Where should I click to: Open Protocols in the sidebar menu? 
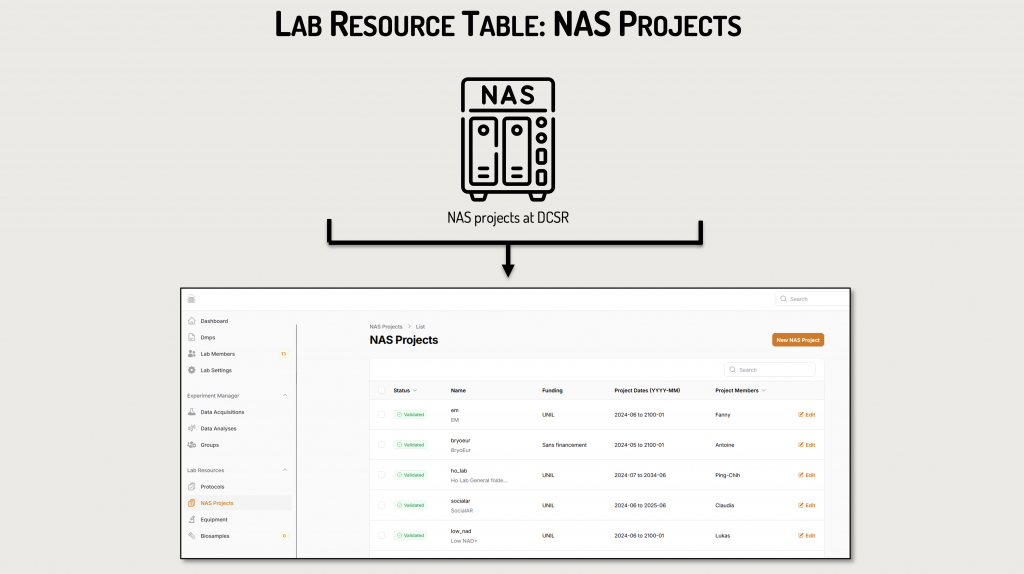point(212,487)
